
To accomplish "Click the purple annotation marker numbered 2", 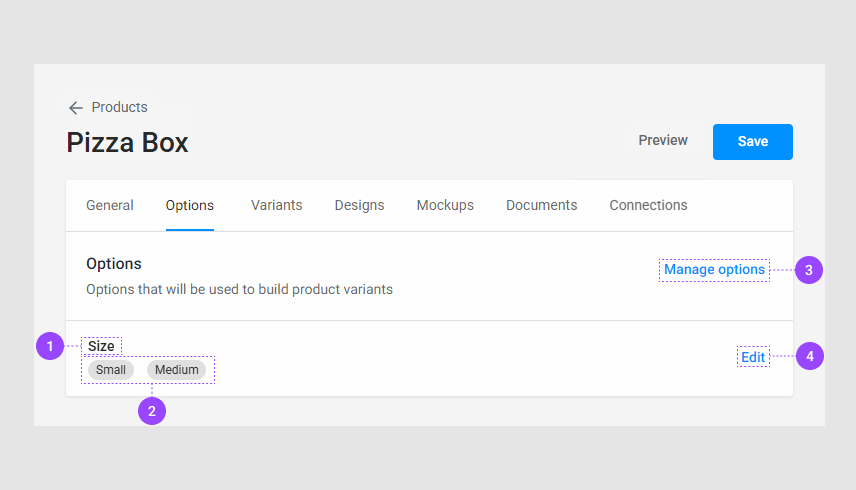I will point(152,410).
